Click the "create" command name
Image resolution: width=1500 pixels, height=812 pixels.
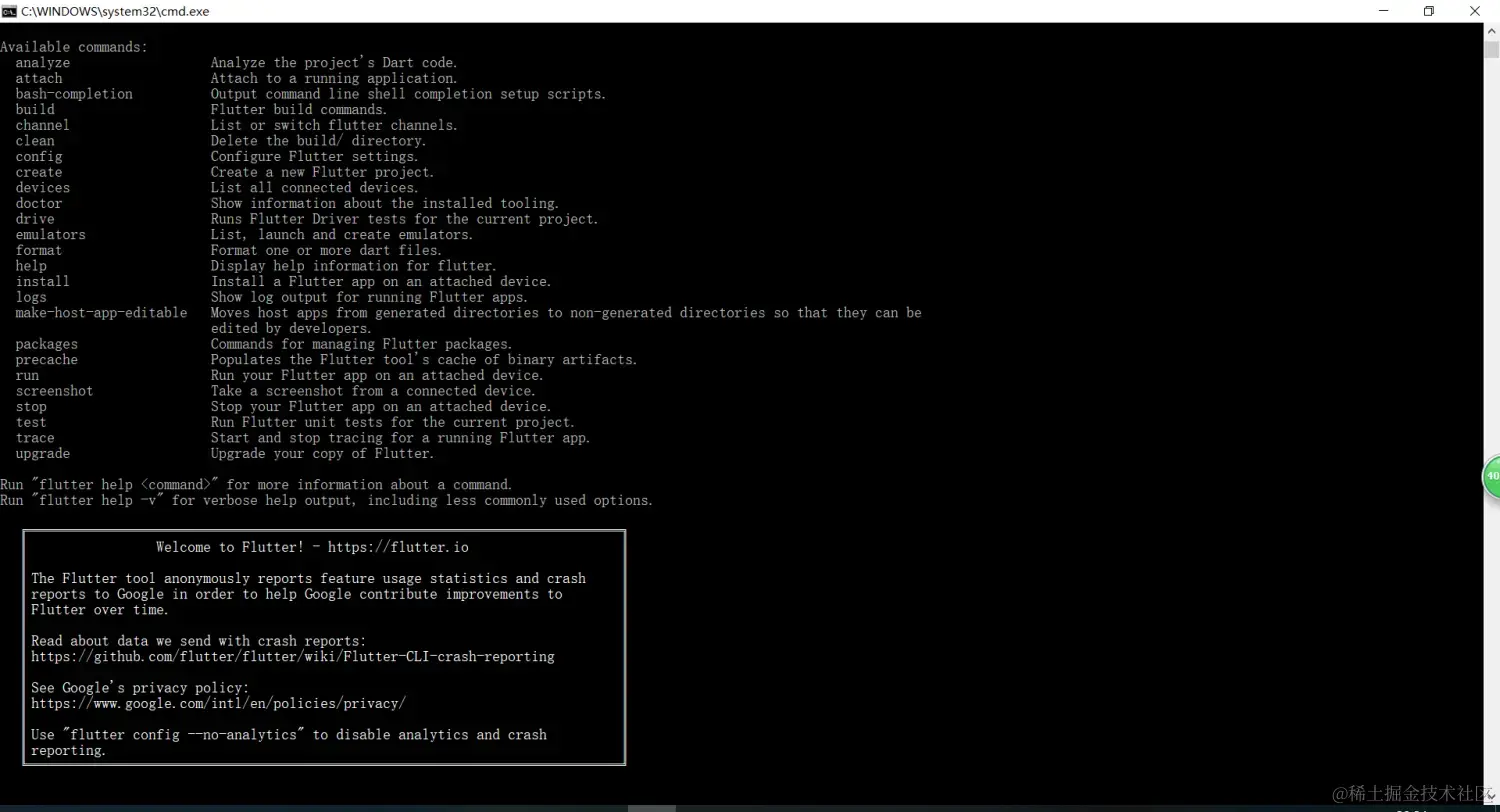tap(39, 173)
